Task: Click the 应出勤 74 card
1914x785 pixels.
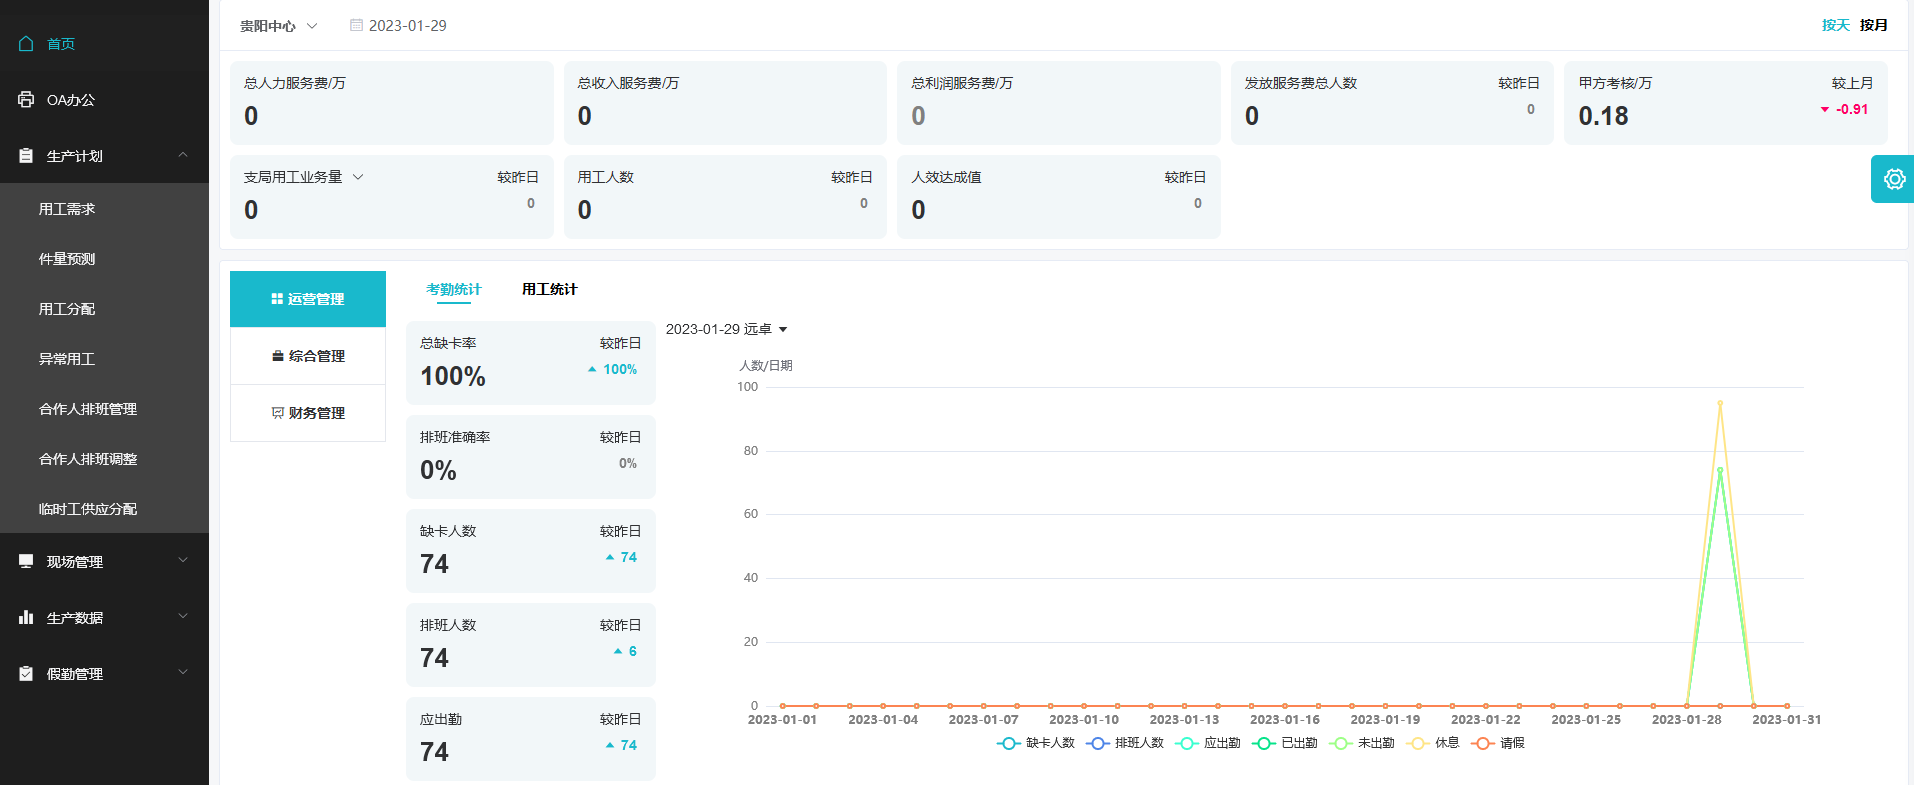Action: (531, 739)
